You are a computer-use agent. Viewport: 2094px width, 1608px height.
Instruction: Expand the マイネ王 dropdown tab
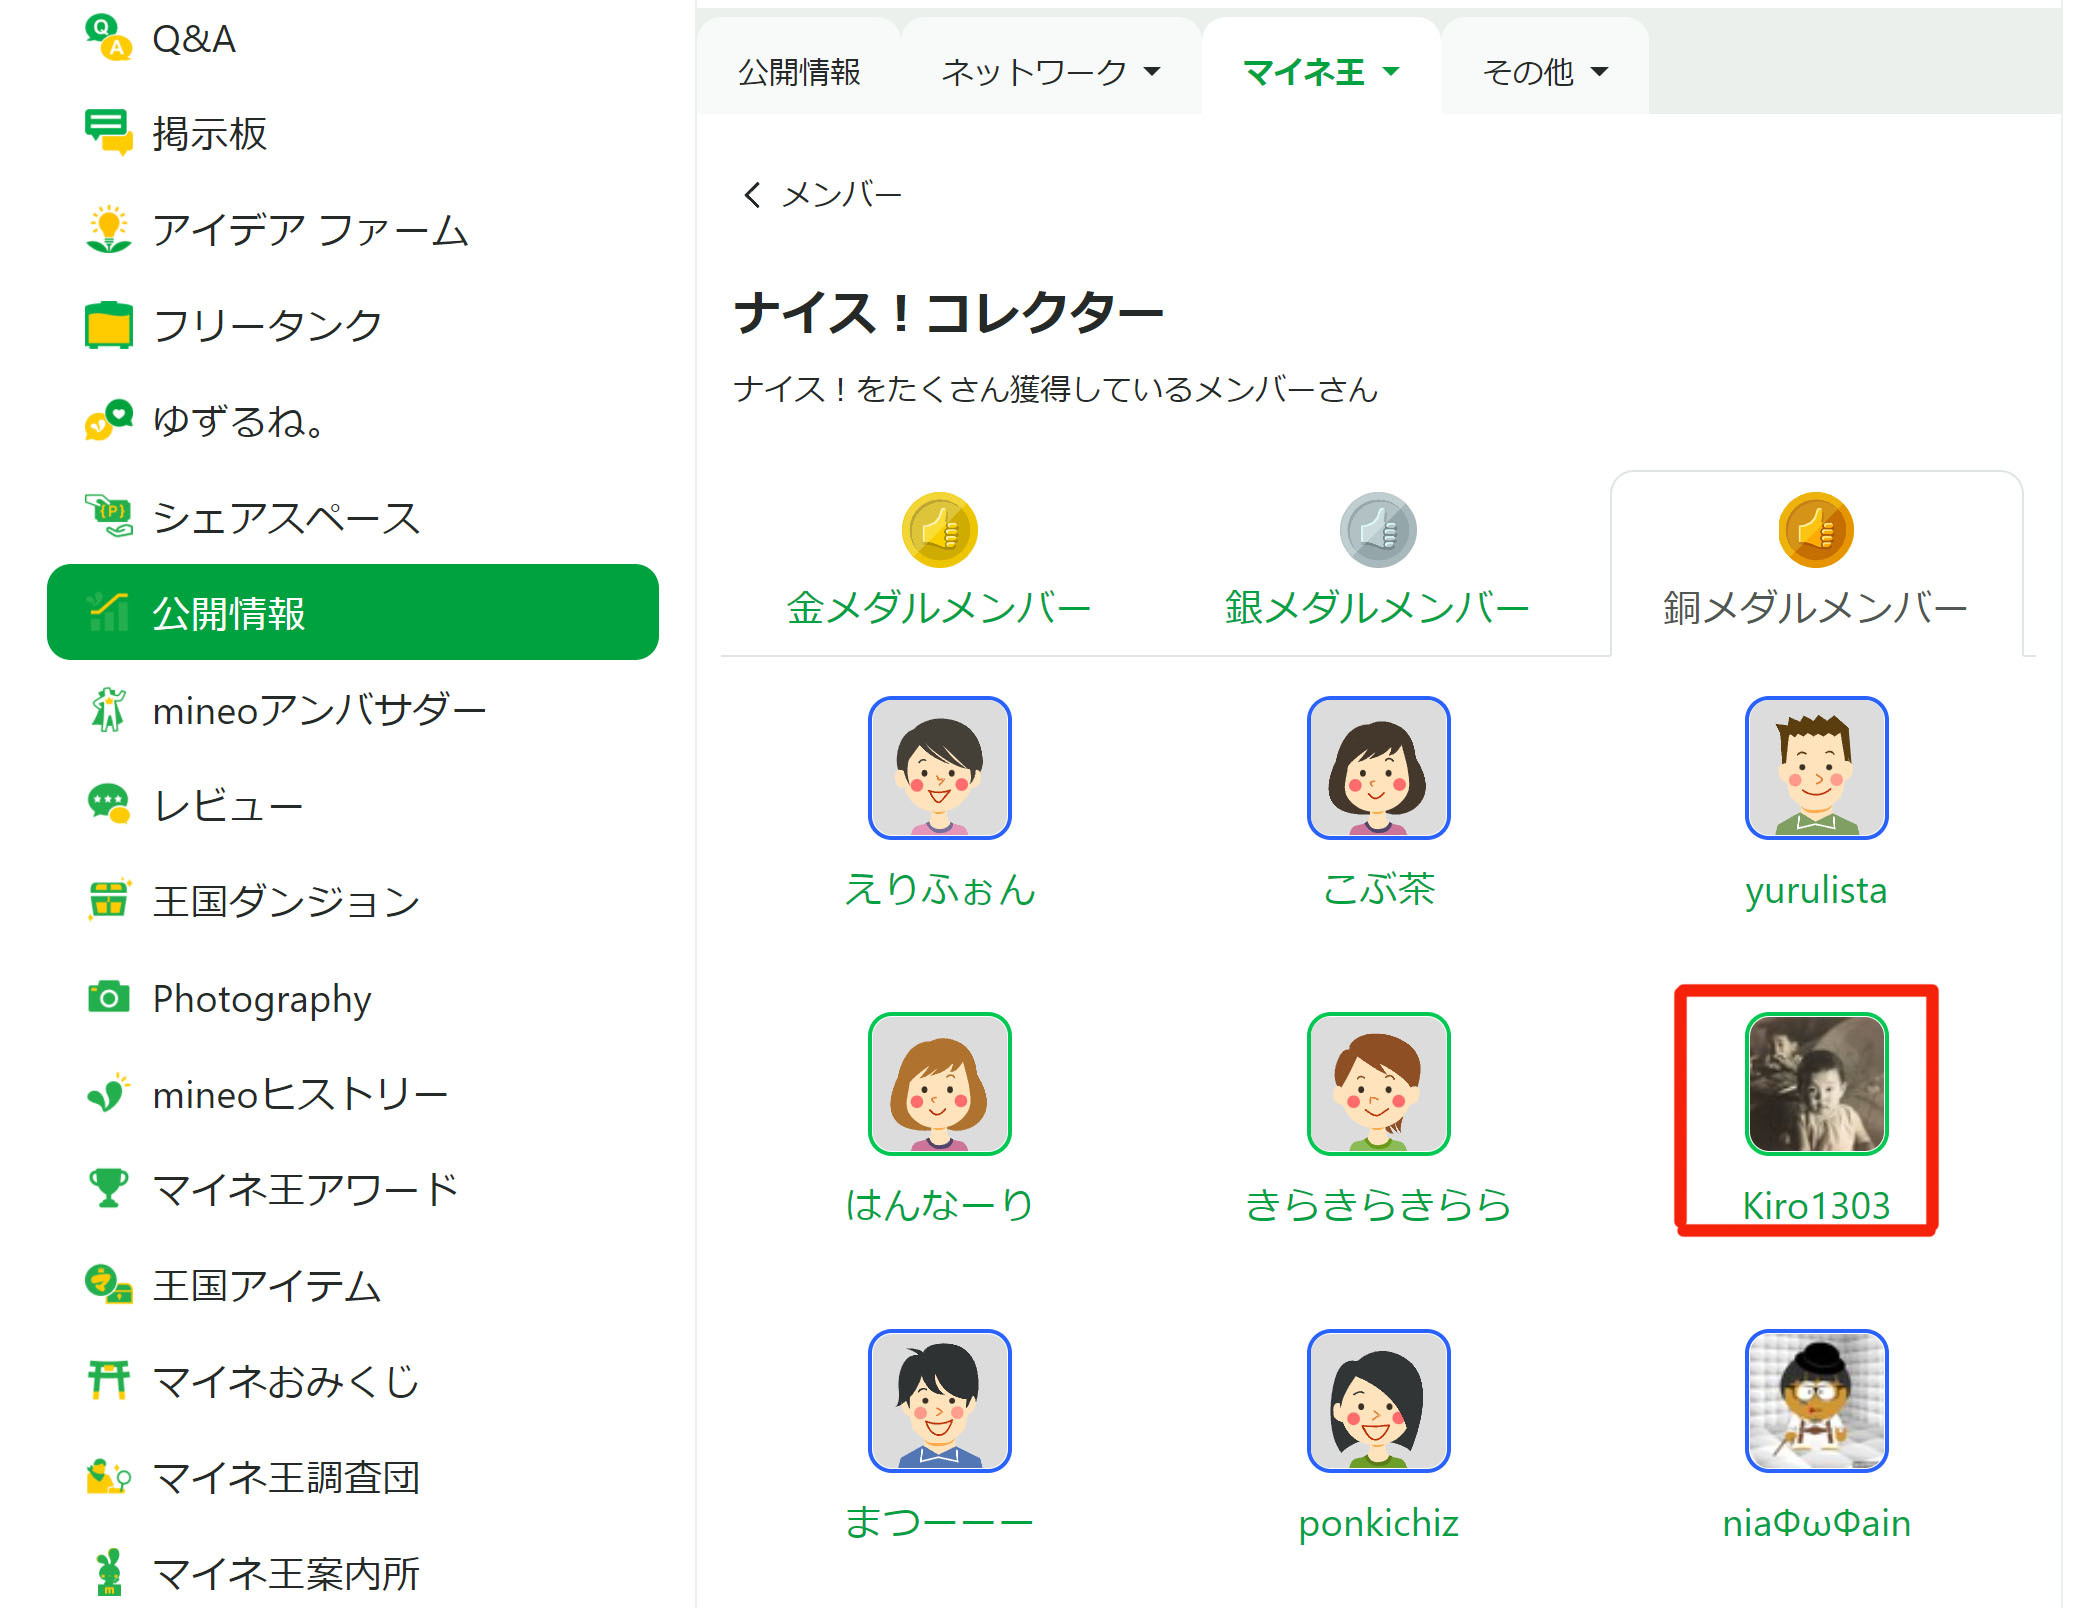point(1320,72)
